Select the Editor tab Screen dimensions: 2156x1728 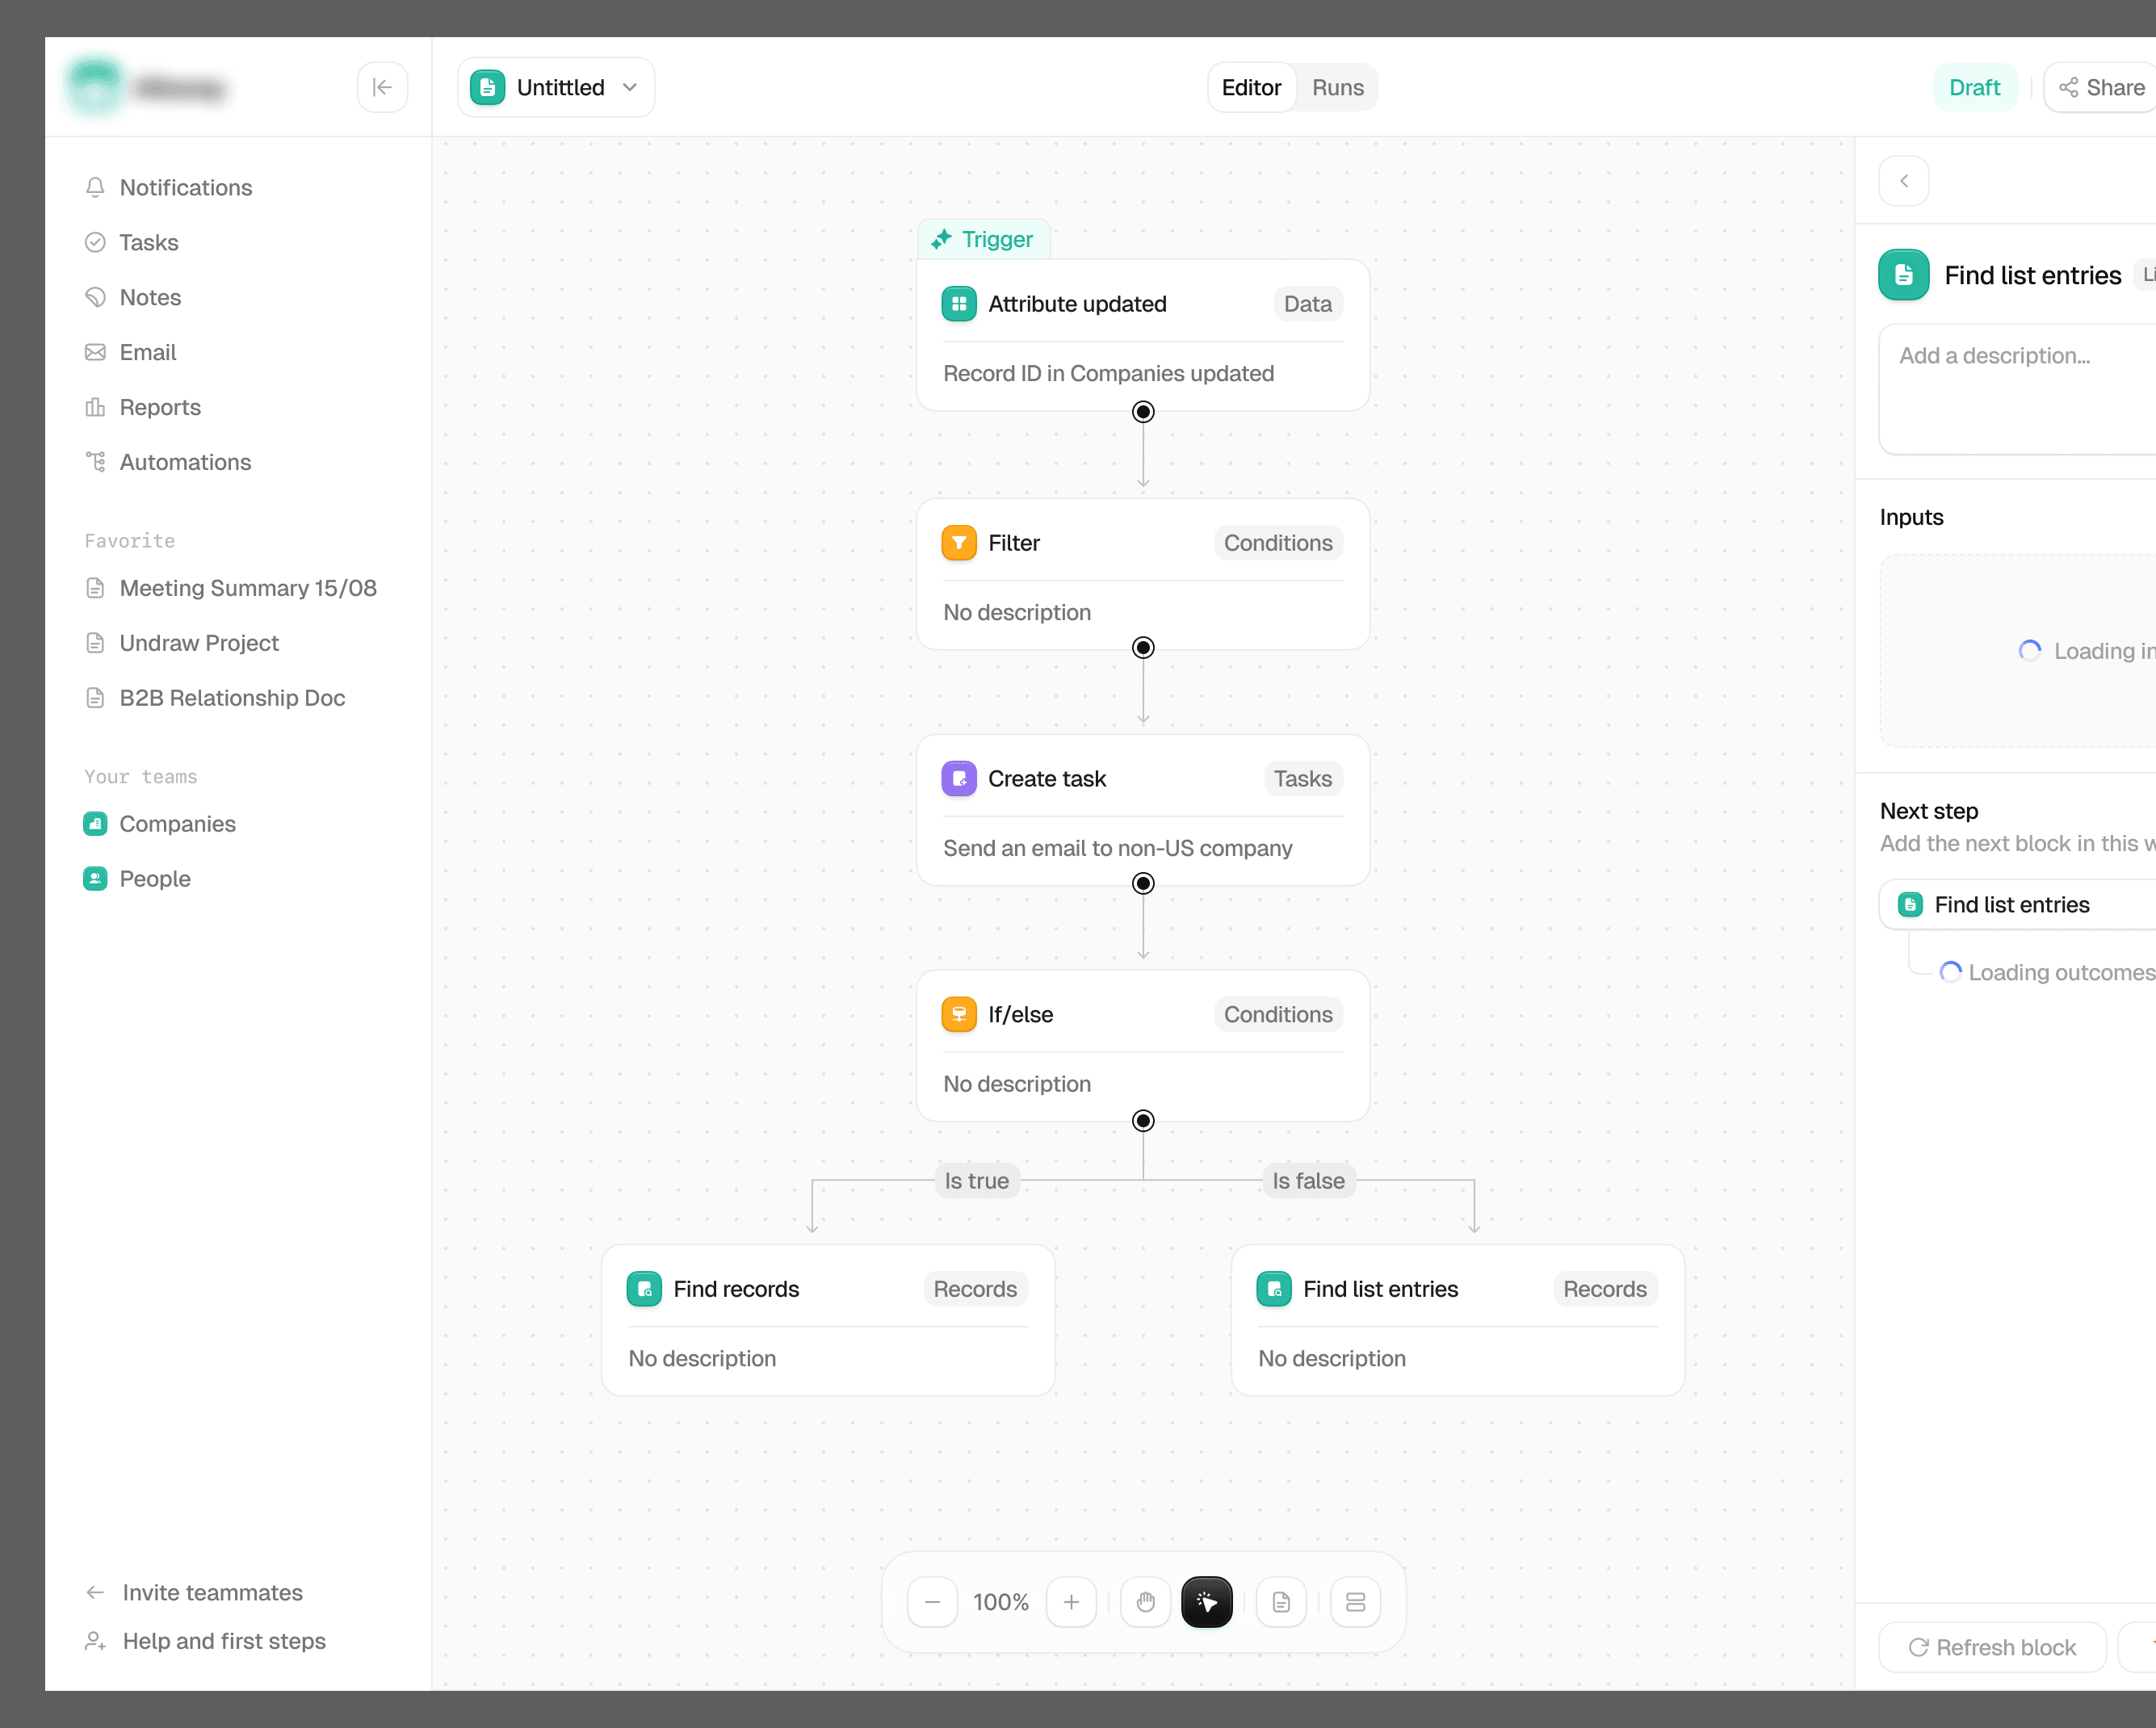1251,87
